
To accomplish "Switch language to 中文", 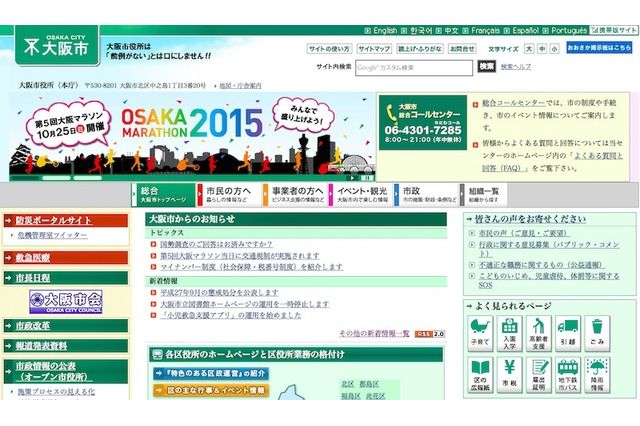I will click(x=451, y=30).
